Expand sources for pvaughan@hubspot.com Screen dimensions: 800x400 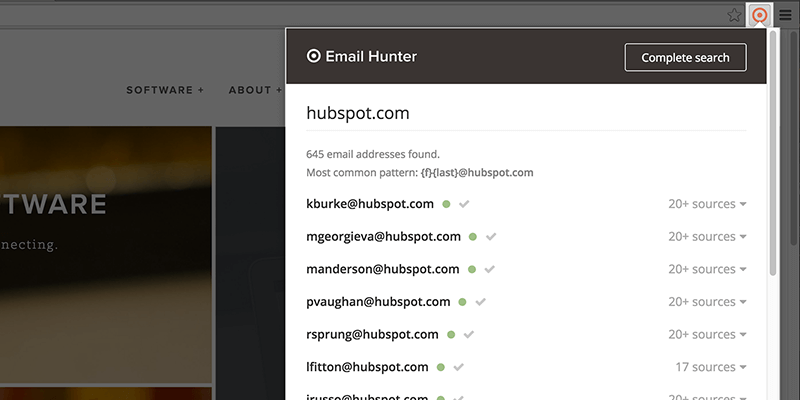click(707, 302)
